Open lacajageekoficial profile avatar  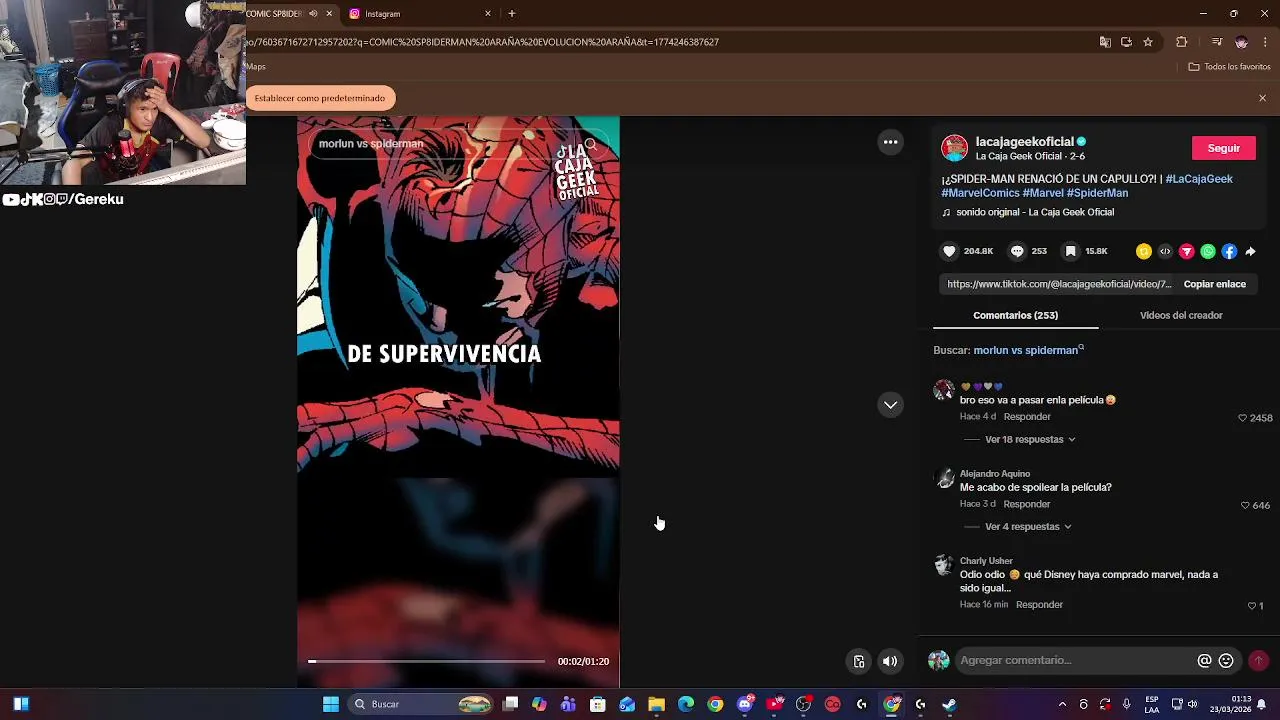tap(955, 148)
